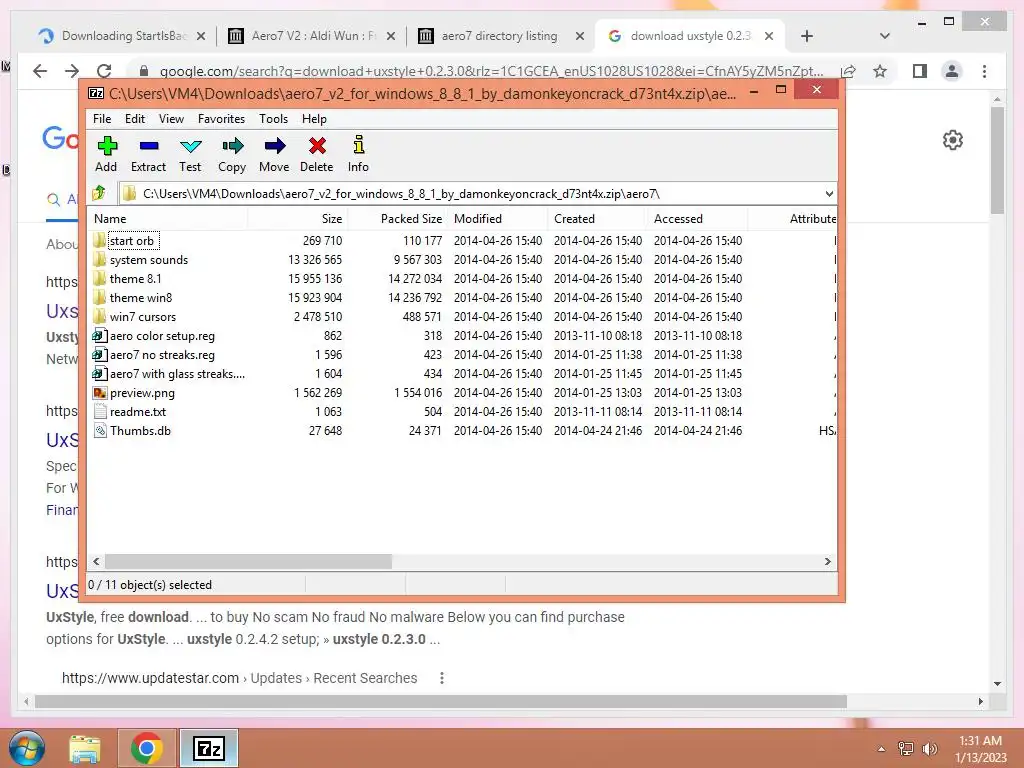Click the Thumbs.db file icon
Viewport: 1024px width, 768px height.
tap(99, 430)
